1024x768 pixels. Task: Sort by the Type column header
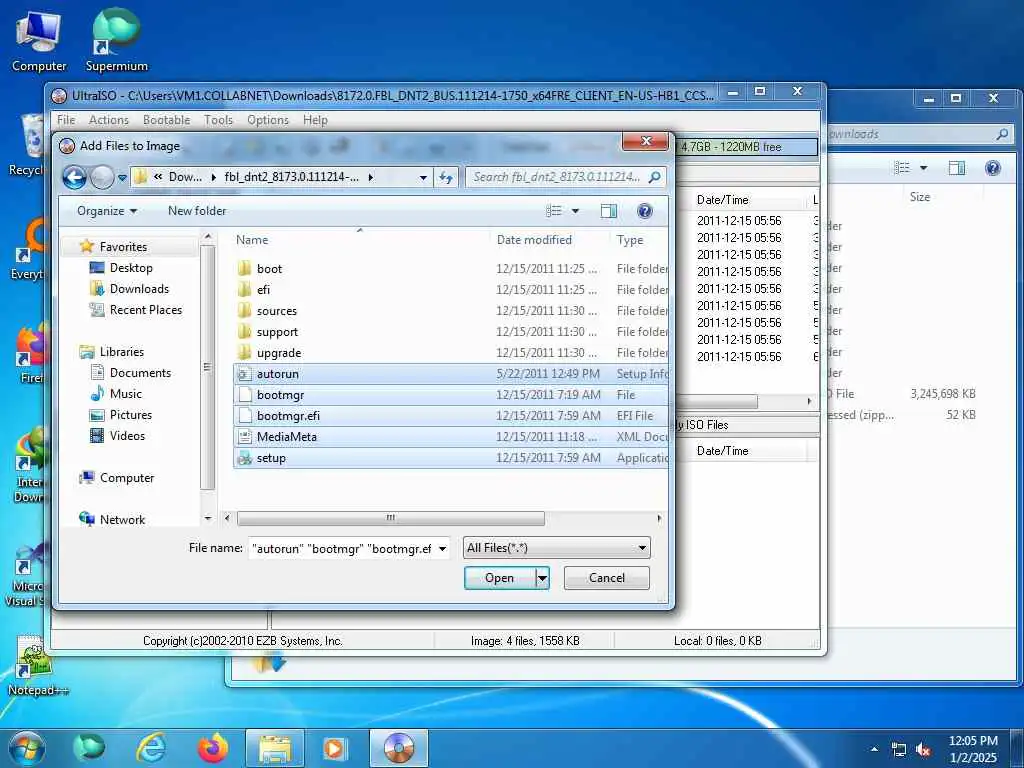(639, 240)
